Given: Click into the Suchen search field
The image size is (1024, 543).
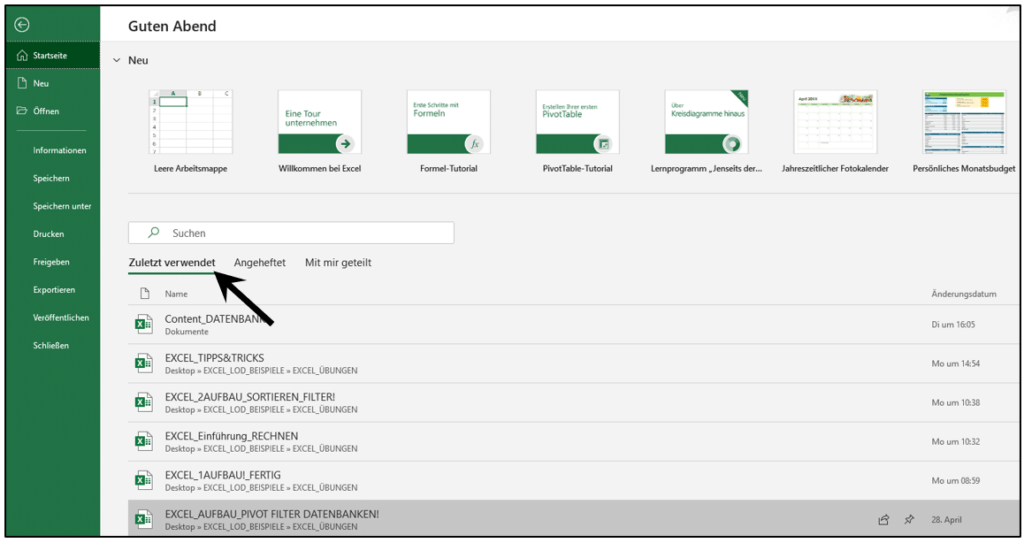Looking at the screenshot, I should click(x=291, y=233).
